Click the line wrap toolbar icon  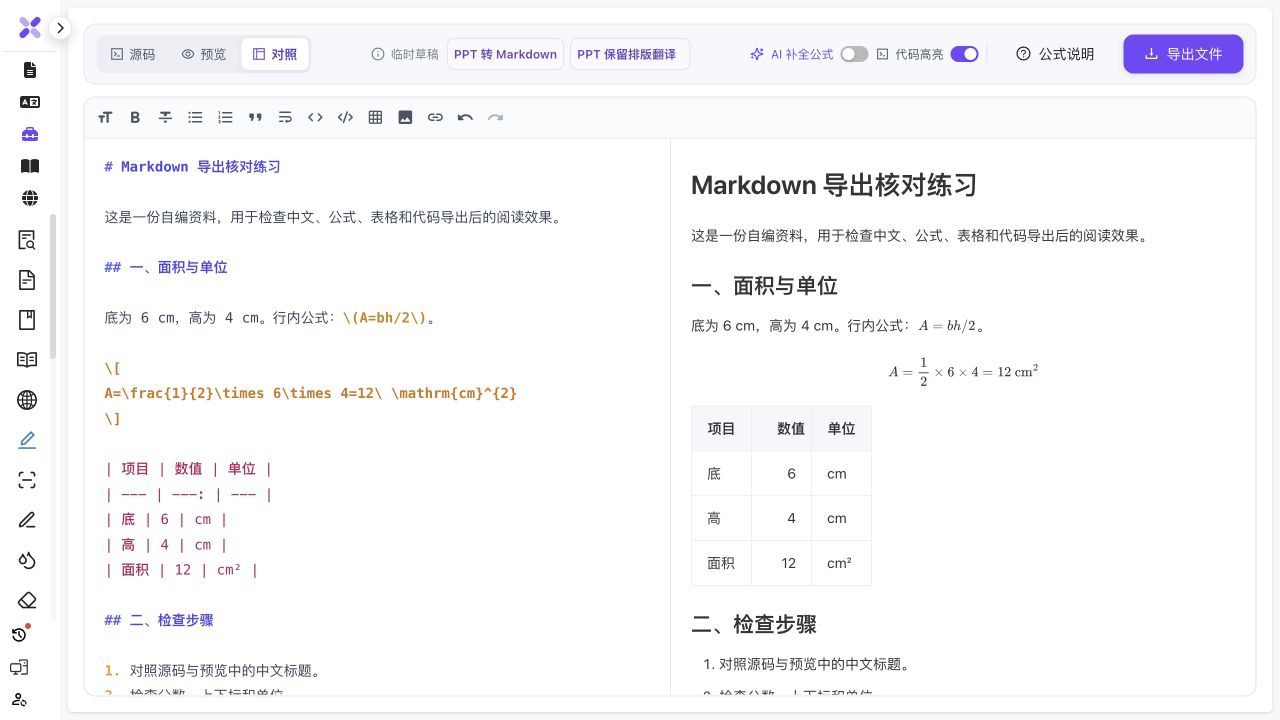coord(285,117)
